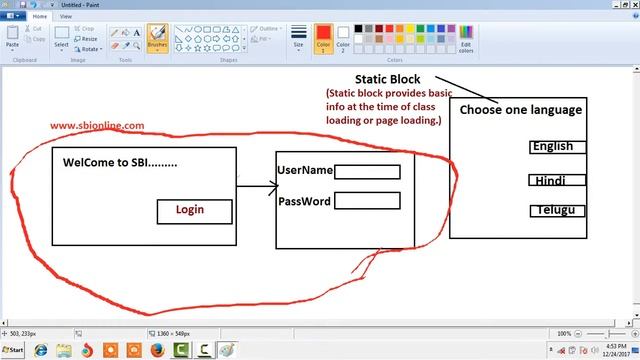Open the Select options dropdown arrow

tap(62, 50)
